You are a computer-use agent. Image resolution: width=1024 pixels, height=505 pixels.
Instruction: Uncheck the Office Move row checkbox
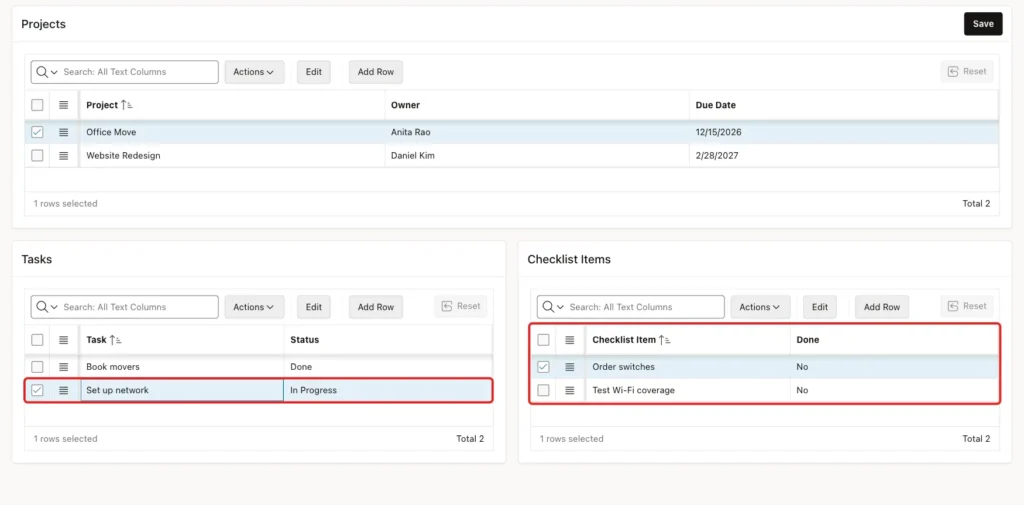pyautogui.click(x=37, y=132)
